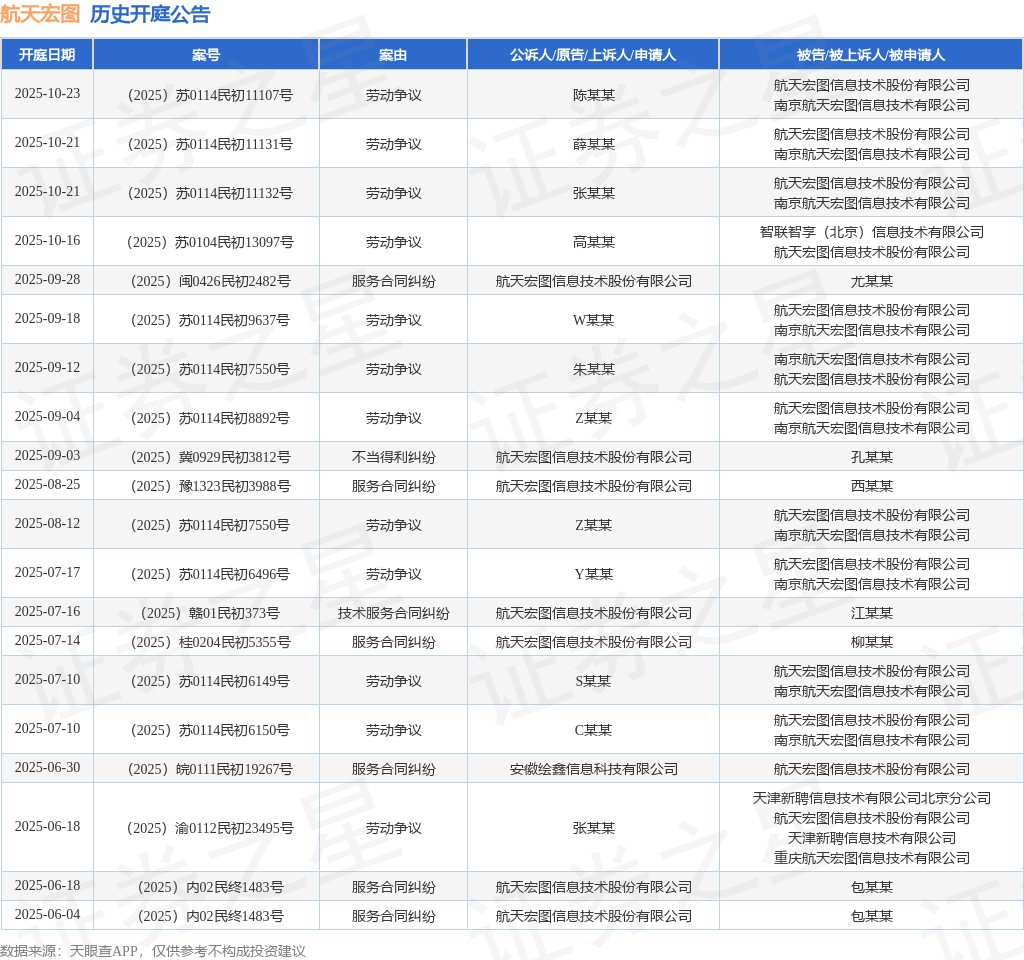Select the 开庭日期 column header
Viewport: 1024px width, 960px height.
(x=47, y=55)
